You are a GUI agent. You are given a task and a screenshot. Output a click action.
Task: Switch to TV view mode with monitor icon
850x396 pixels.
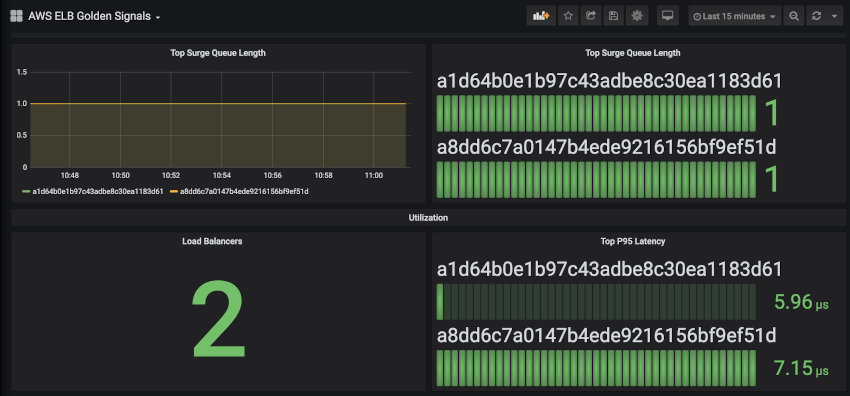(668, 16)
